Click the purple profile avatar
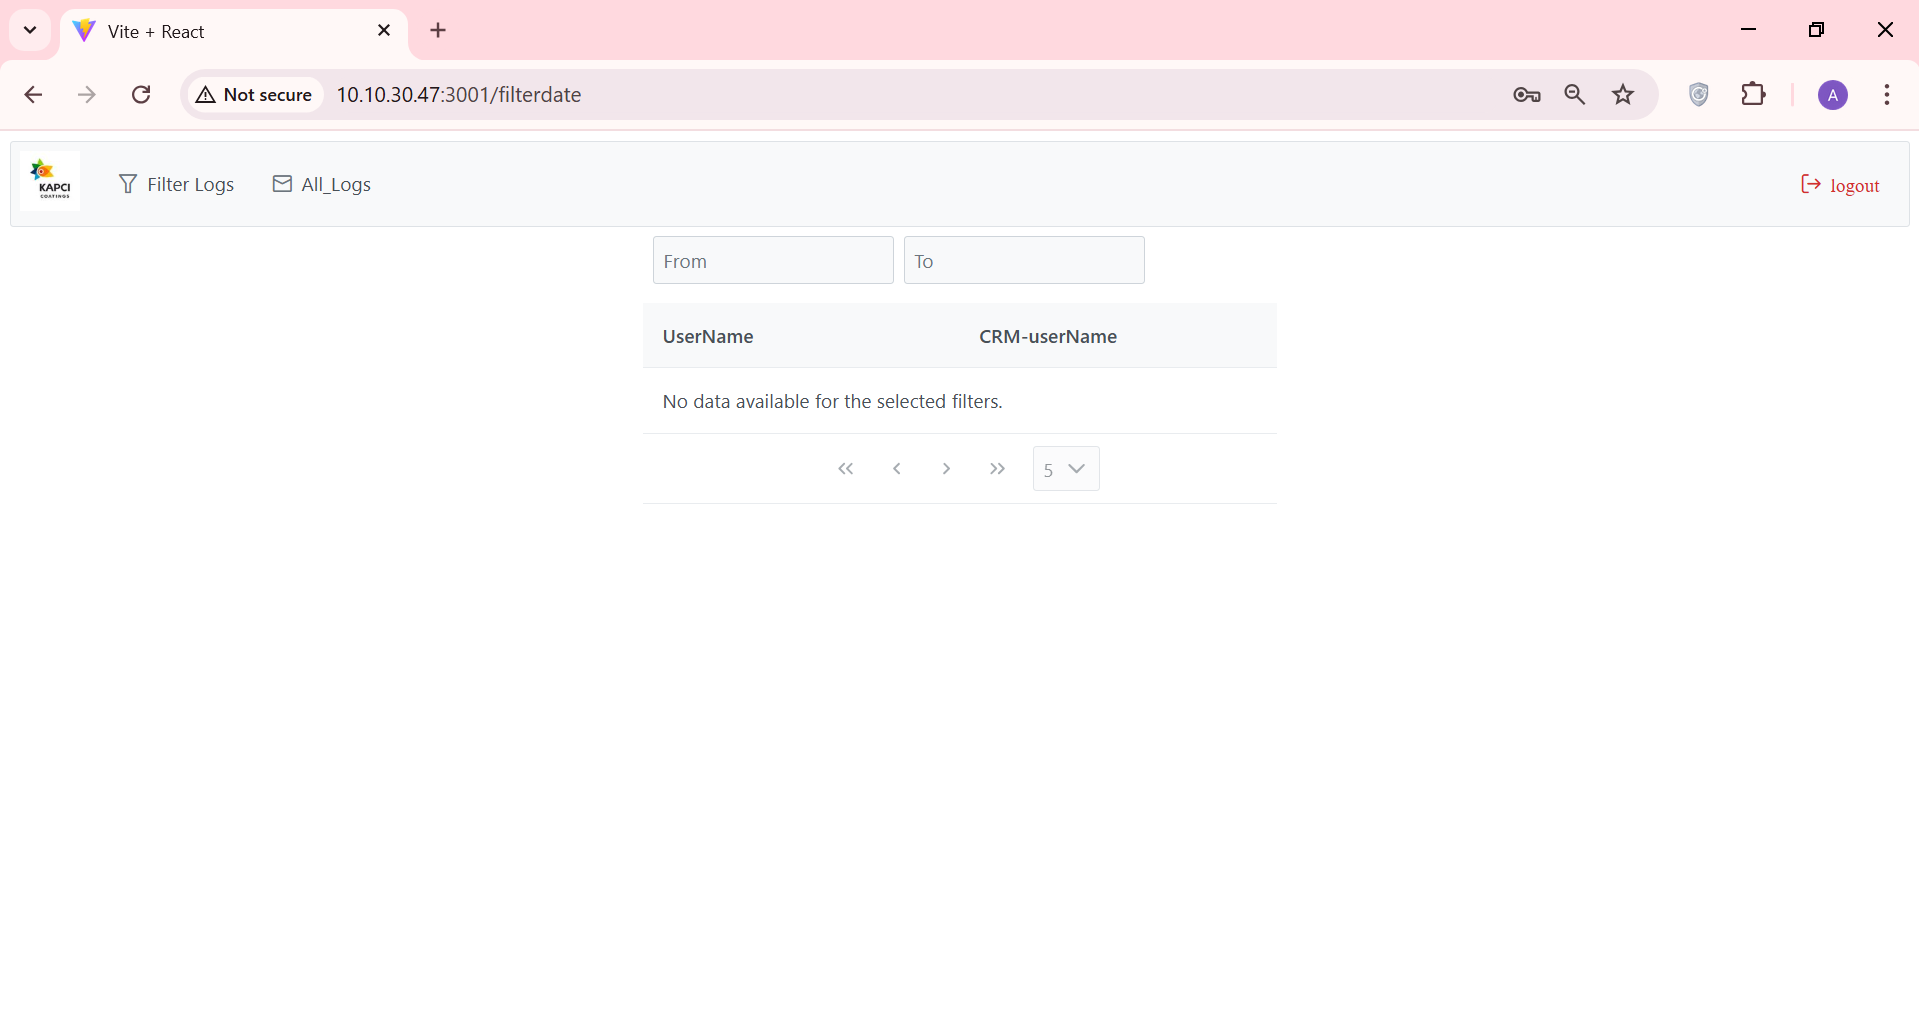 pyautogui.click(x=1833, y=94)
